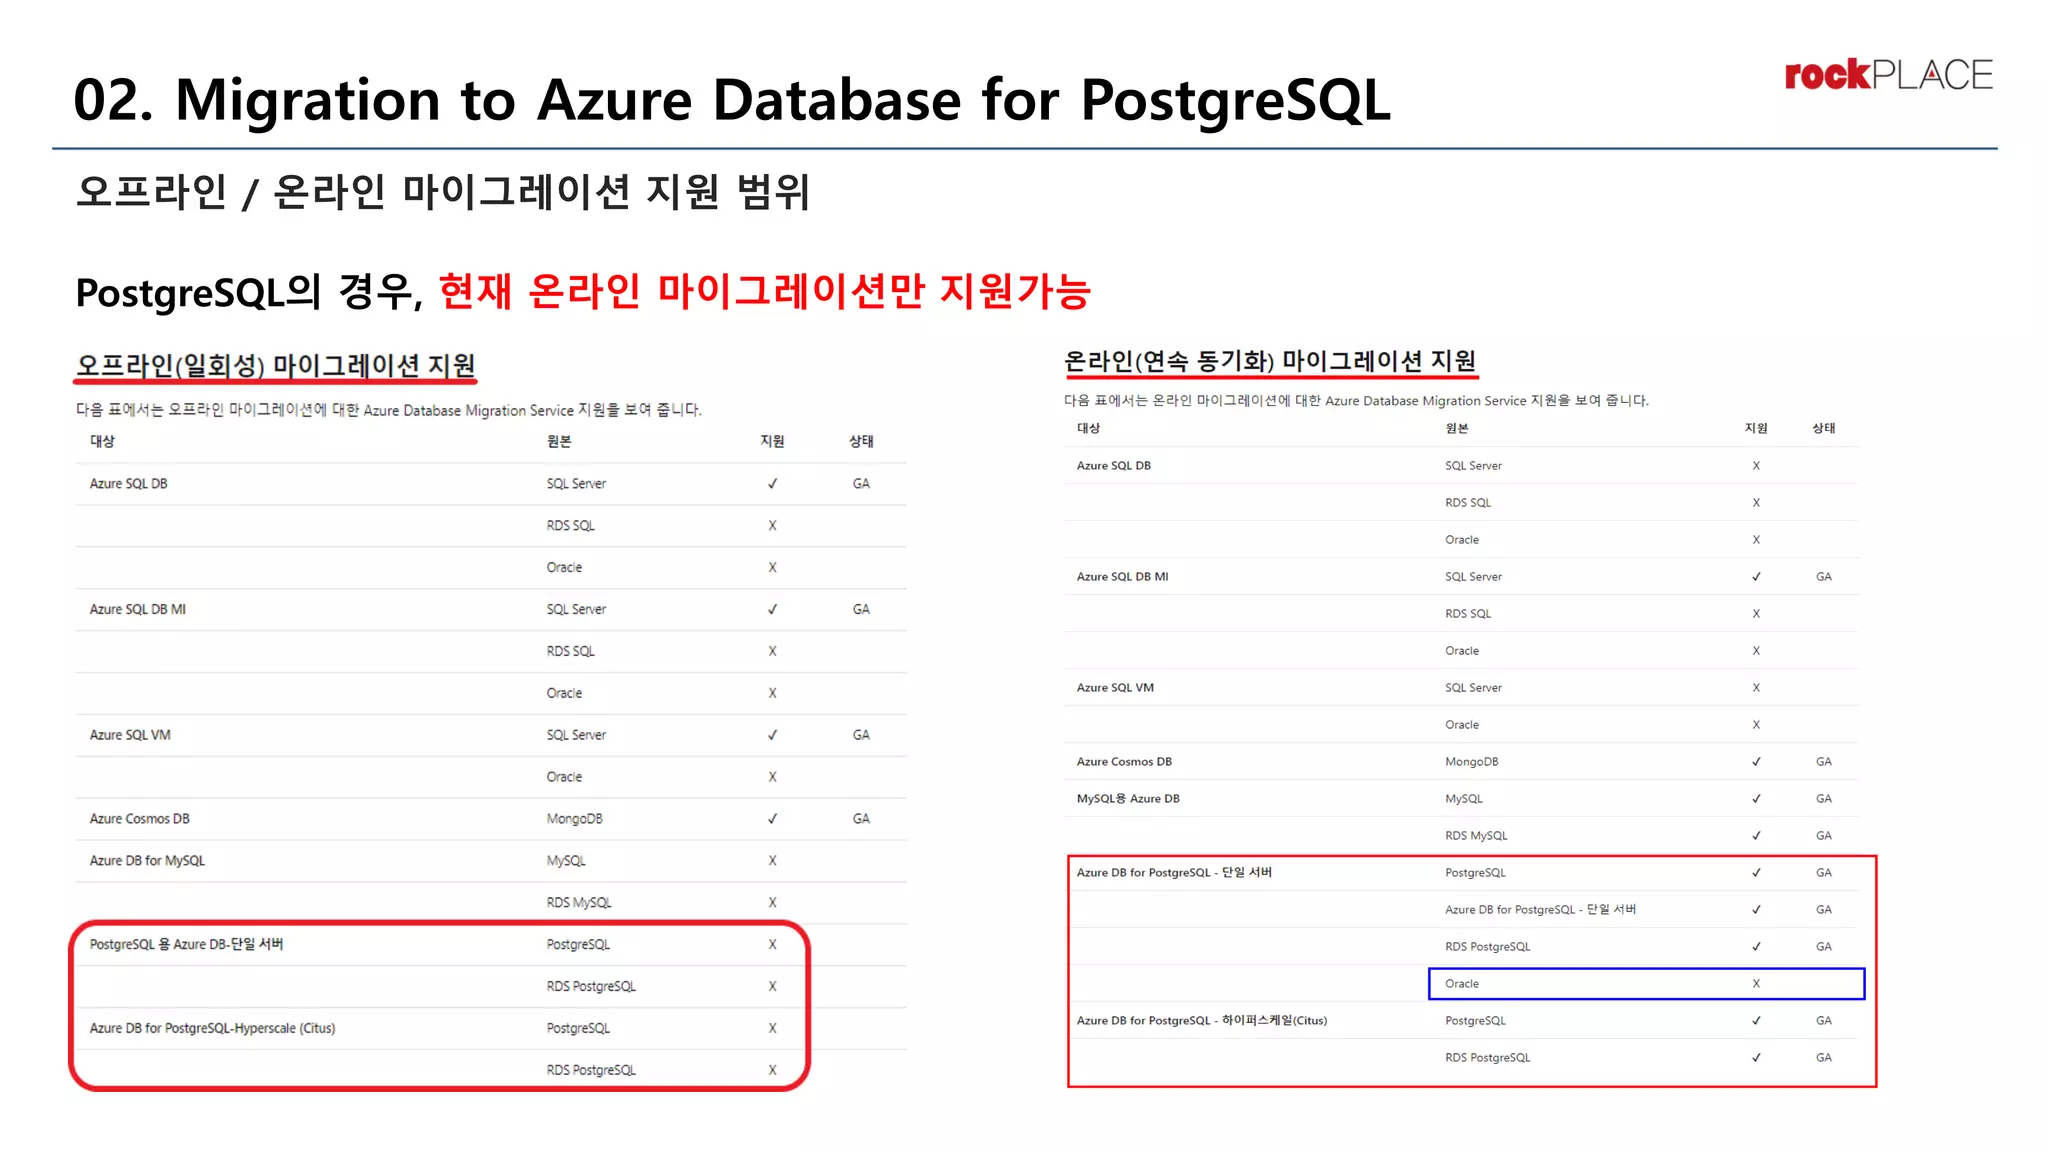The image size is (2048, 1152).
Task: Select the slide title '02. Migration to Azure Database for PostgreSQL'
Action: [732, 100]
